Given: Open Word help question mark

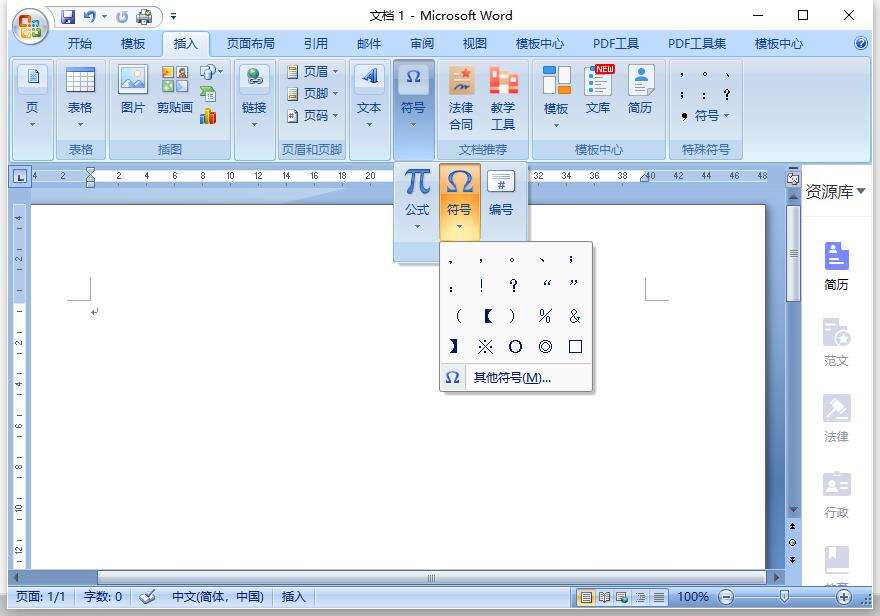Looking at the screenshot, I should [x=860, y=43].
